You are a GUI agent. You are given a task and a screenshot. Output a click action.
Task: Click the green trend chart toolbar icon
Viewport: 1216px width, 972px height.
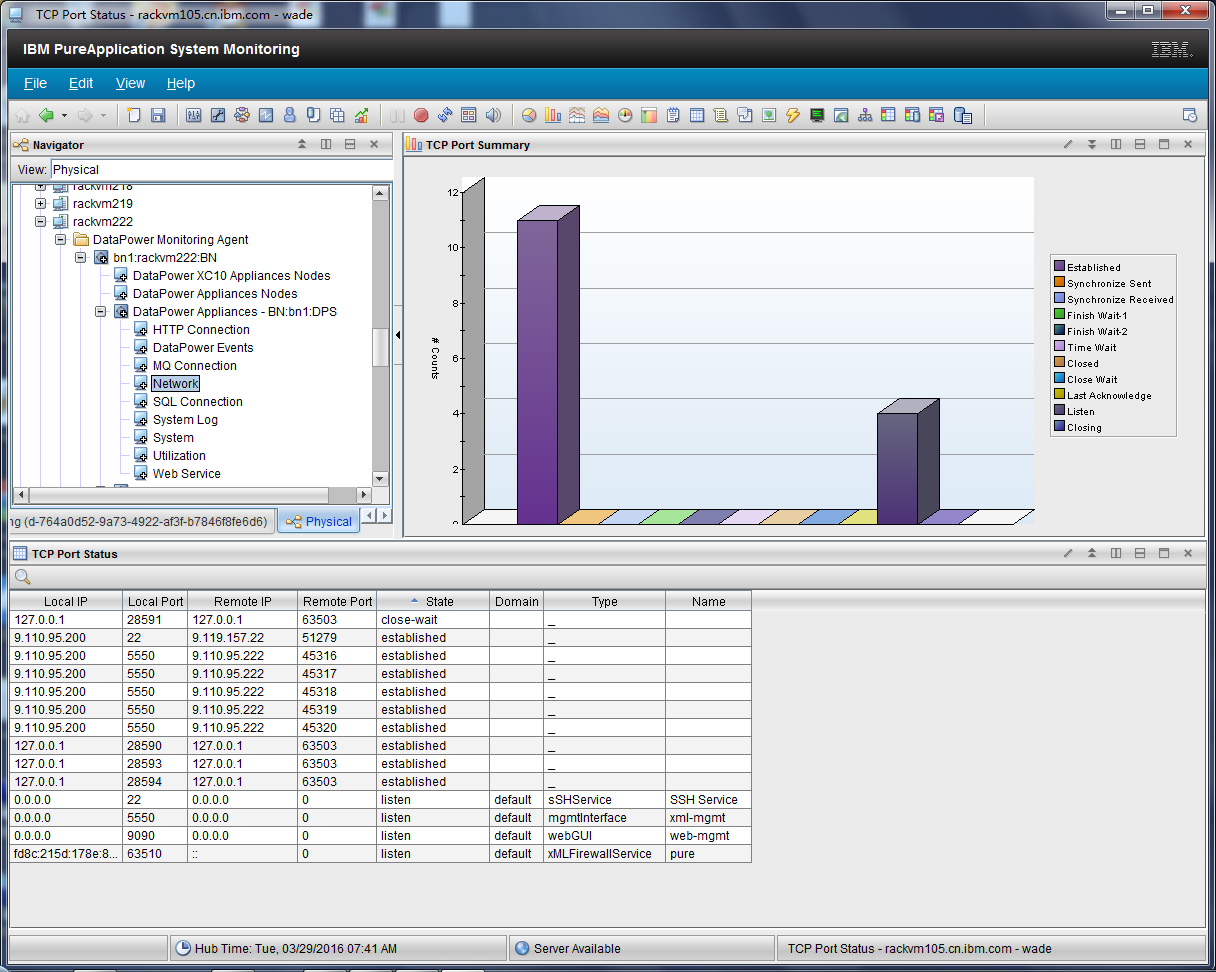361,115
